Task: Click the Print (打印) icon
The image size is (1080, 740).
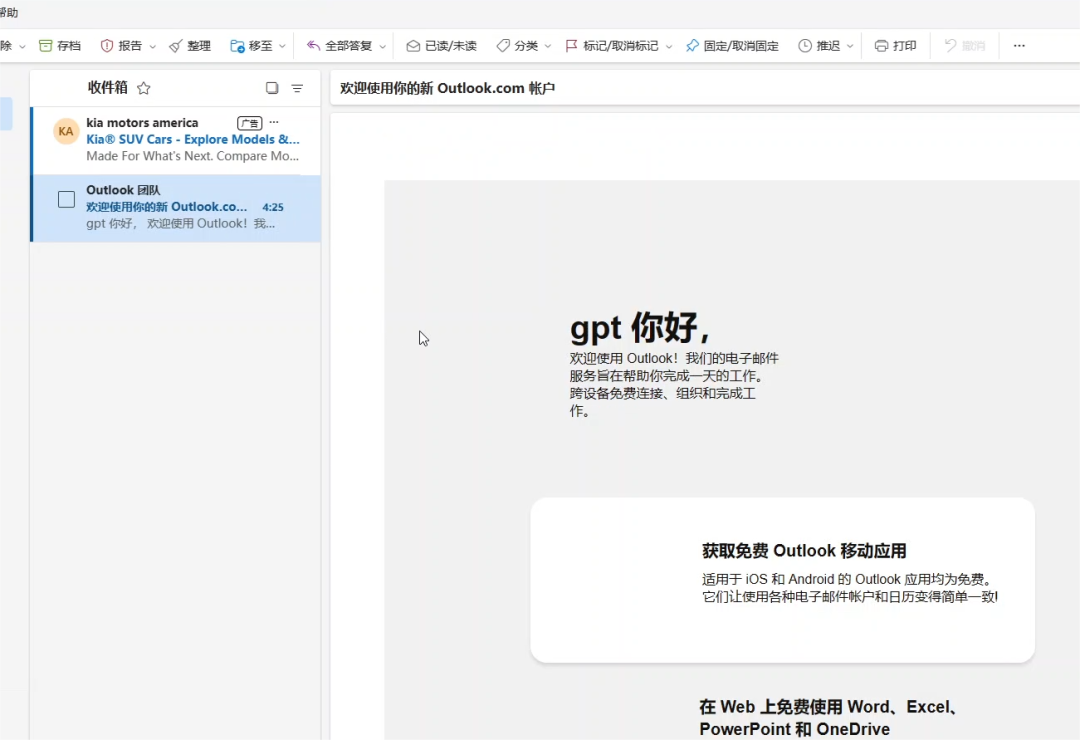Action: pyautogui.click(x=881, y=46)
